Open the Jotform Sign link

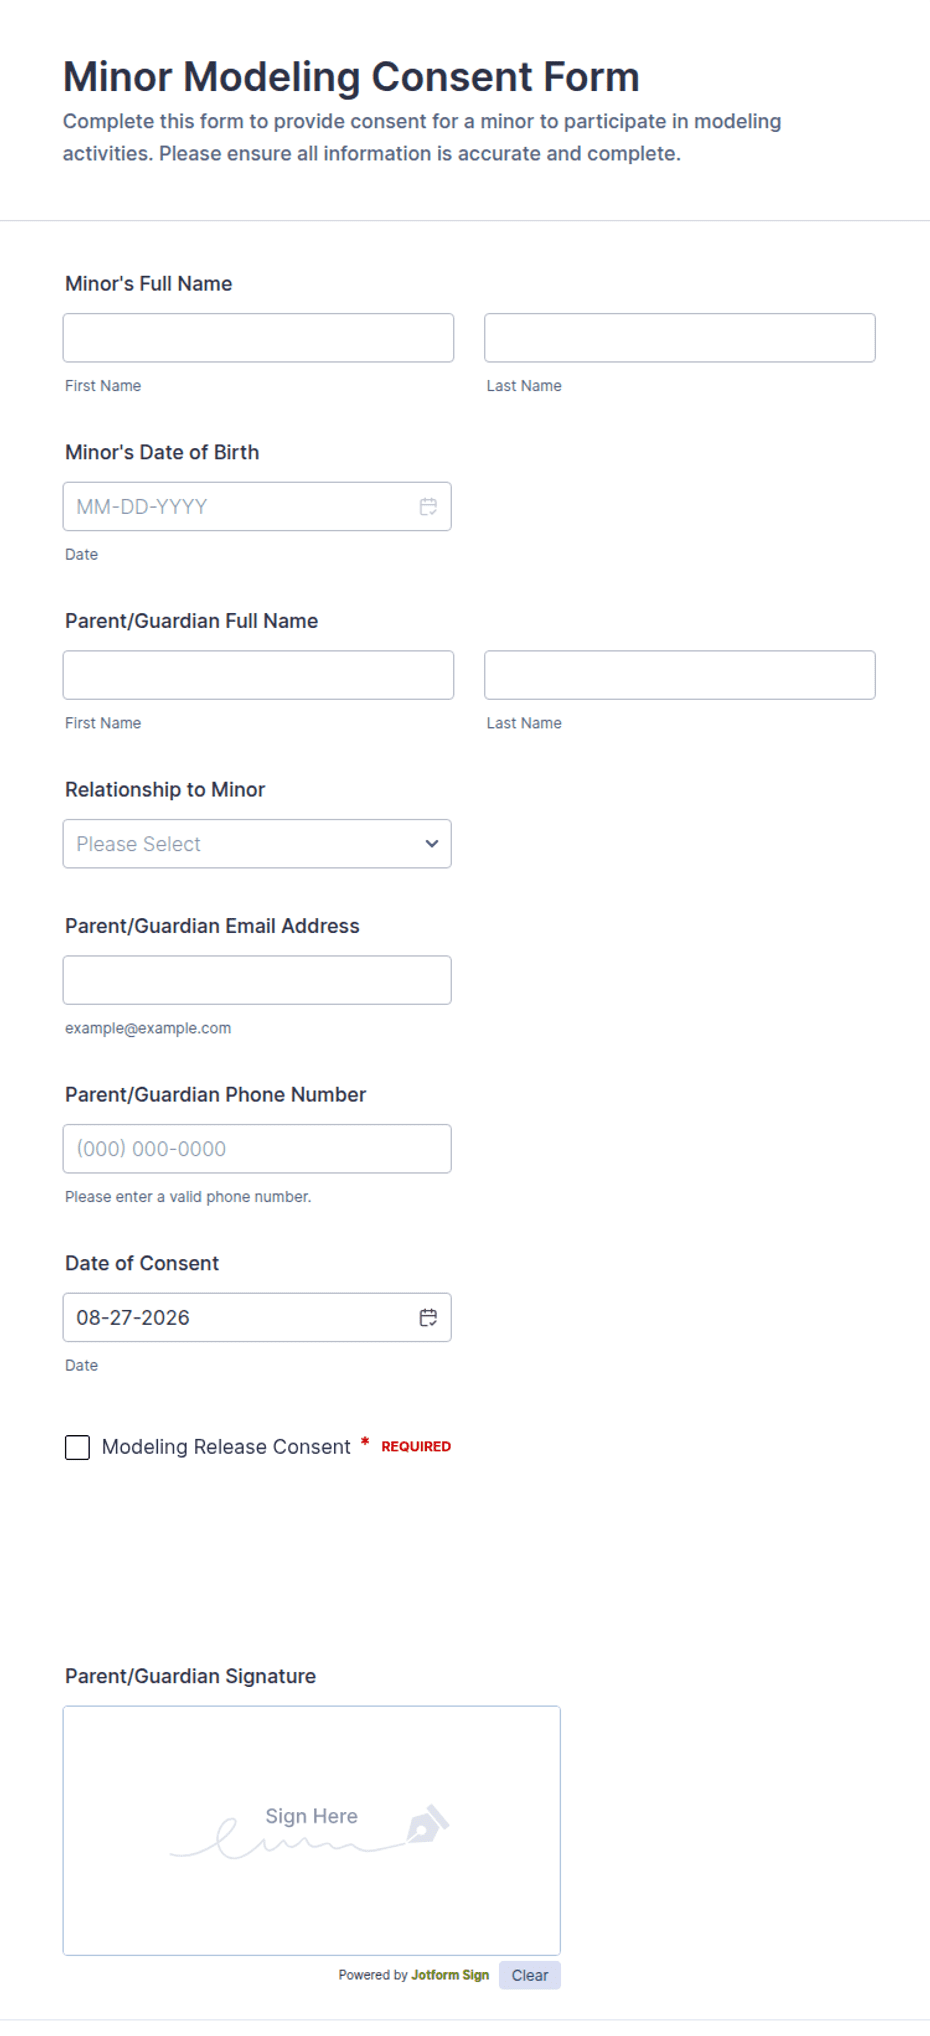pos(450,1975)
